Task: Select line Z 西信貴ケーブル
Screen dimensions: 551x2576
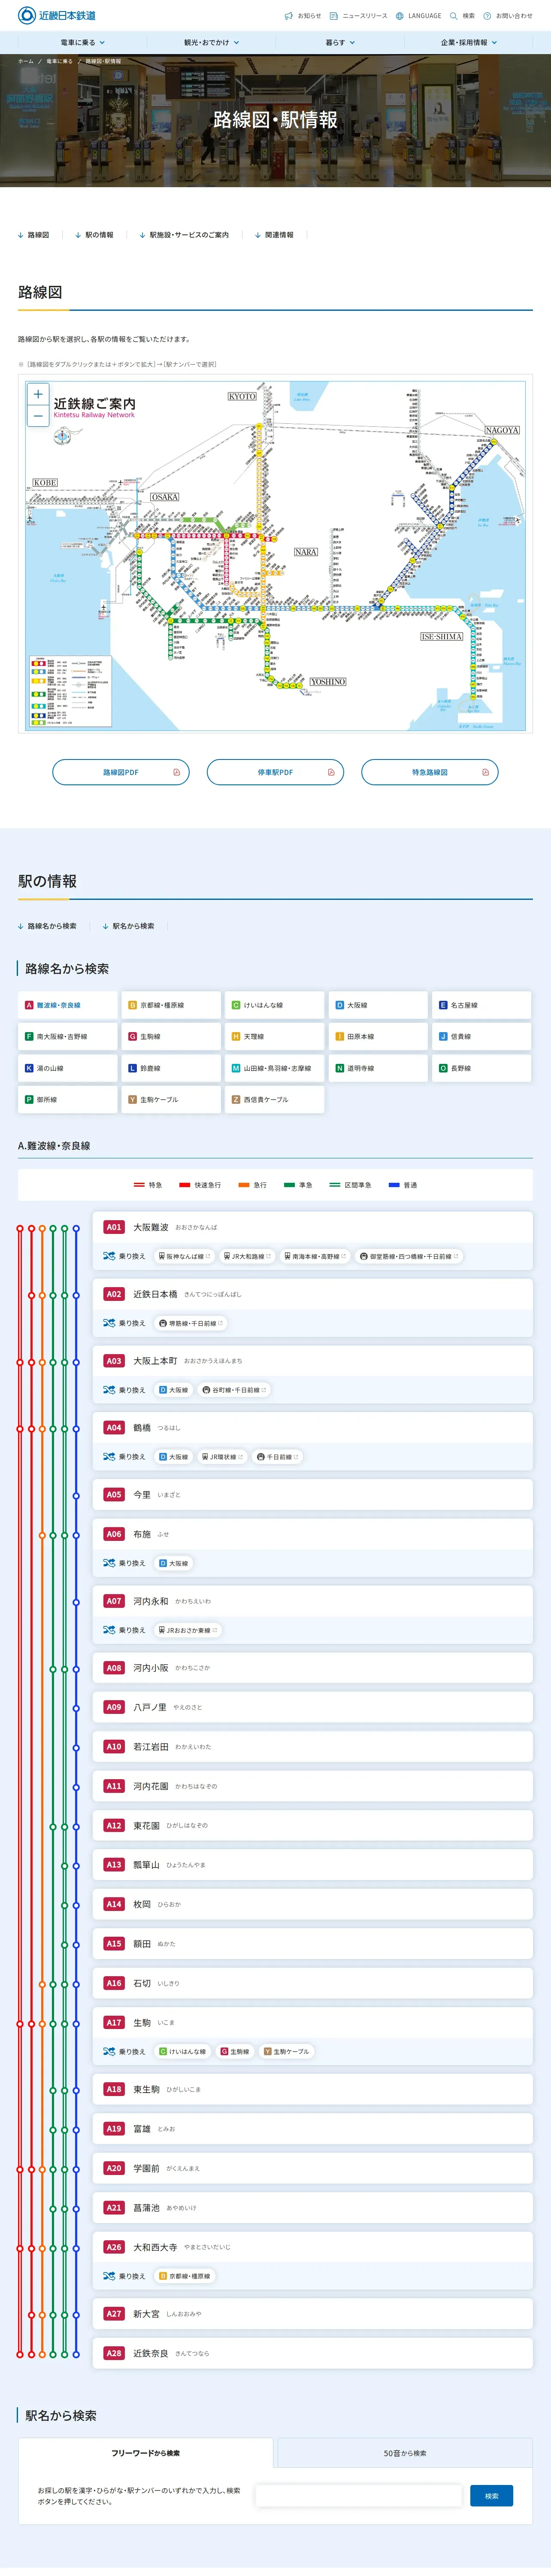Action: tap(274, 1100)
